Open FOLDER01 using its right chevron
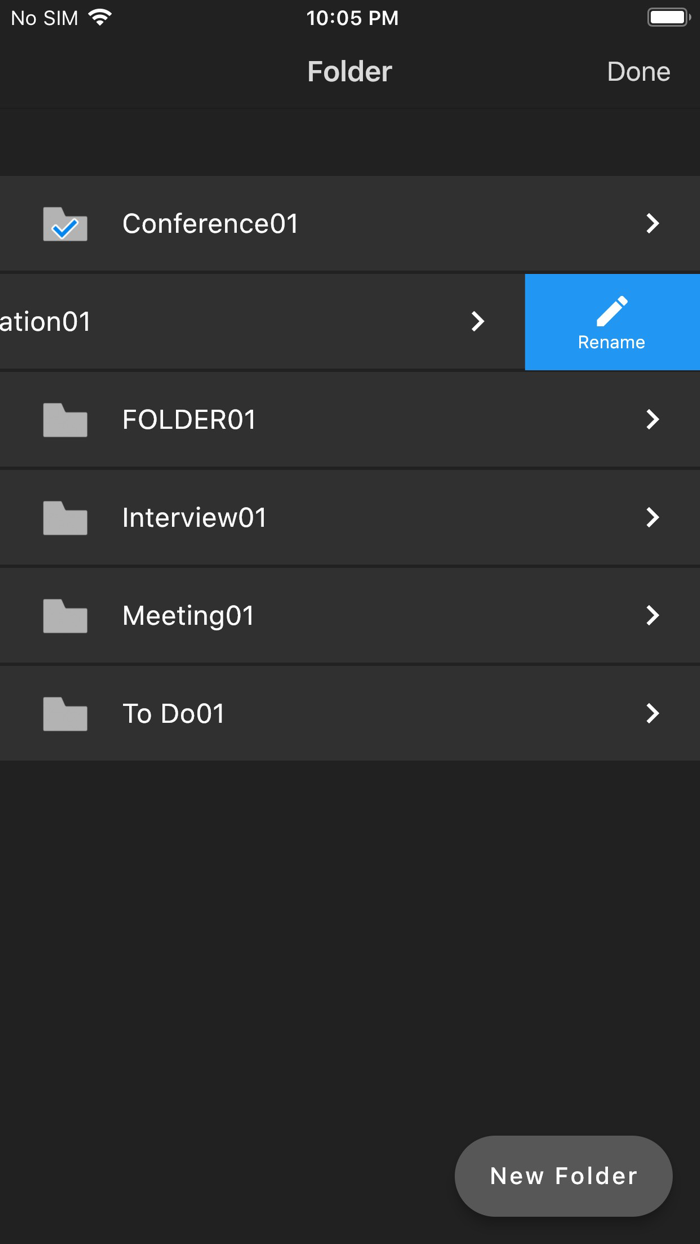Image resolution: width=700 pixels, height=1244 pixels. pyautogui.click(x=653, y=419)
